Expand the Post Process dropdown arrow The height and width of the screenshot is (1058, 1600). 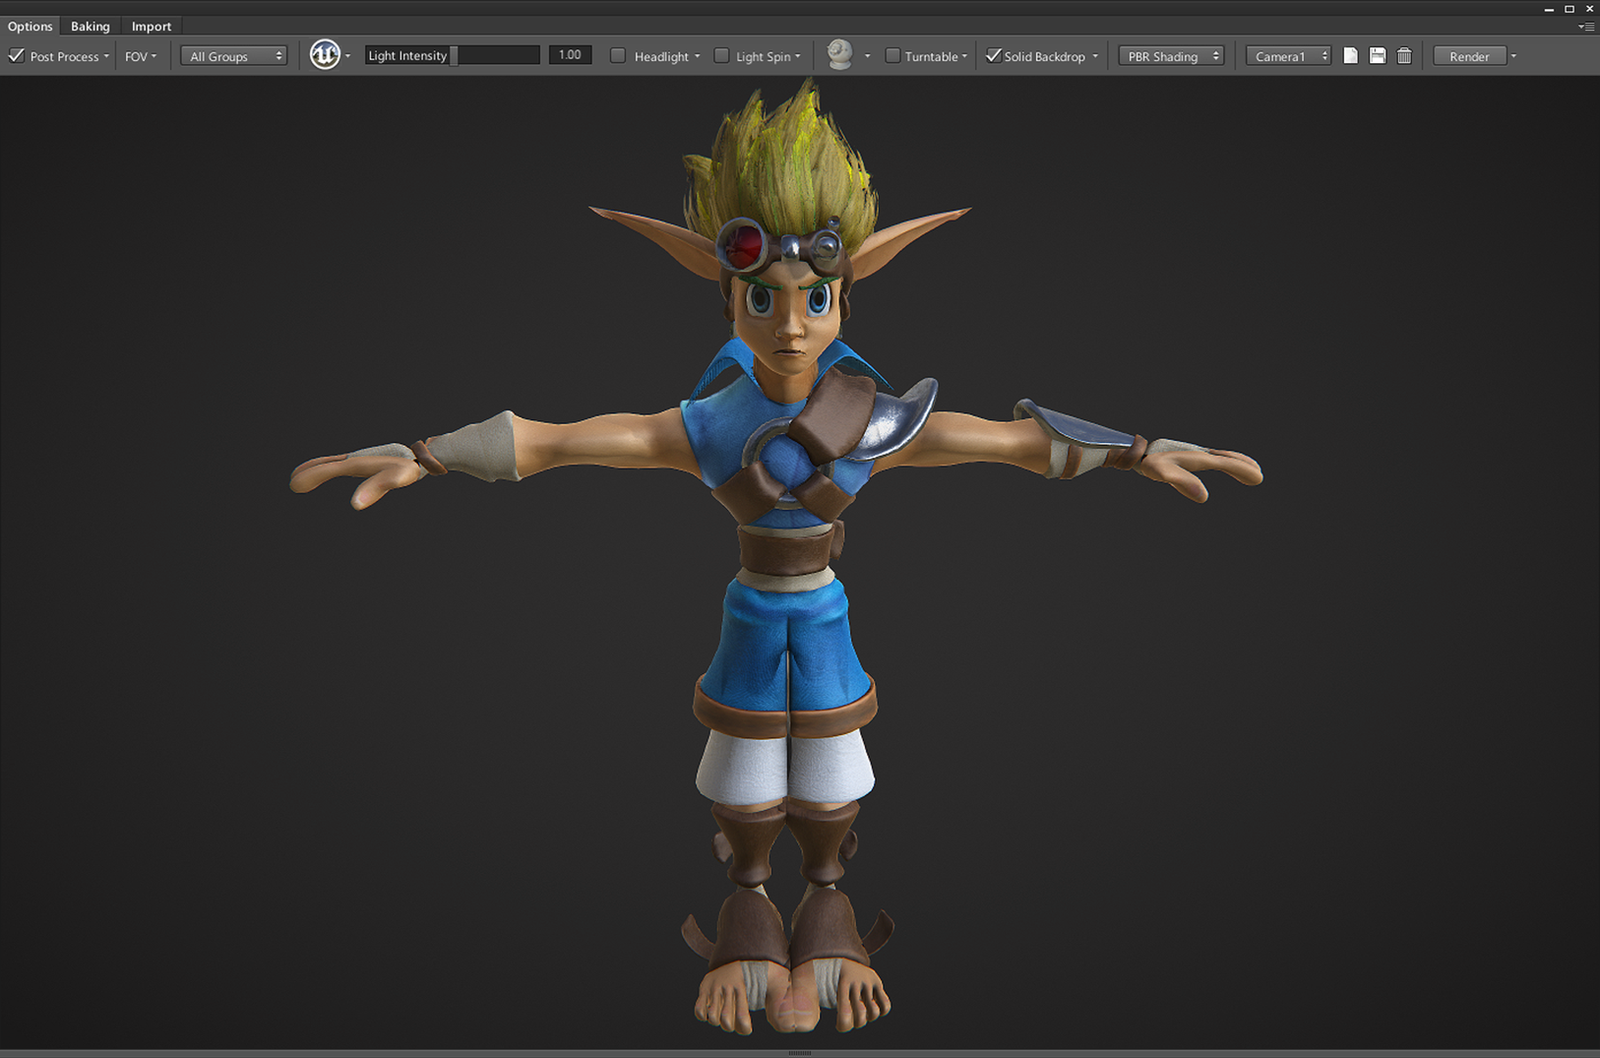tap(106, 56)
